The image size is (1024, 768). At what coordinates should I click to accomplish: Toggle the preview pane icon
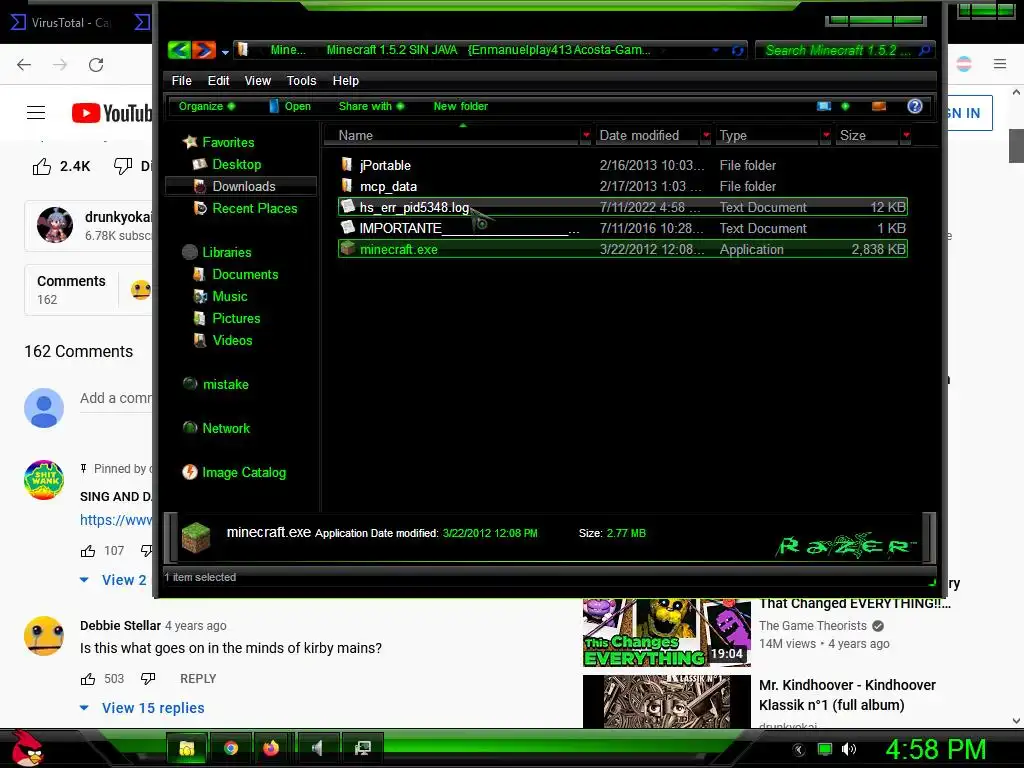(879, 106)
